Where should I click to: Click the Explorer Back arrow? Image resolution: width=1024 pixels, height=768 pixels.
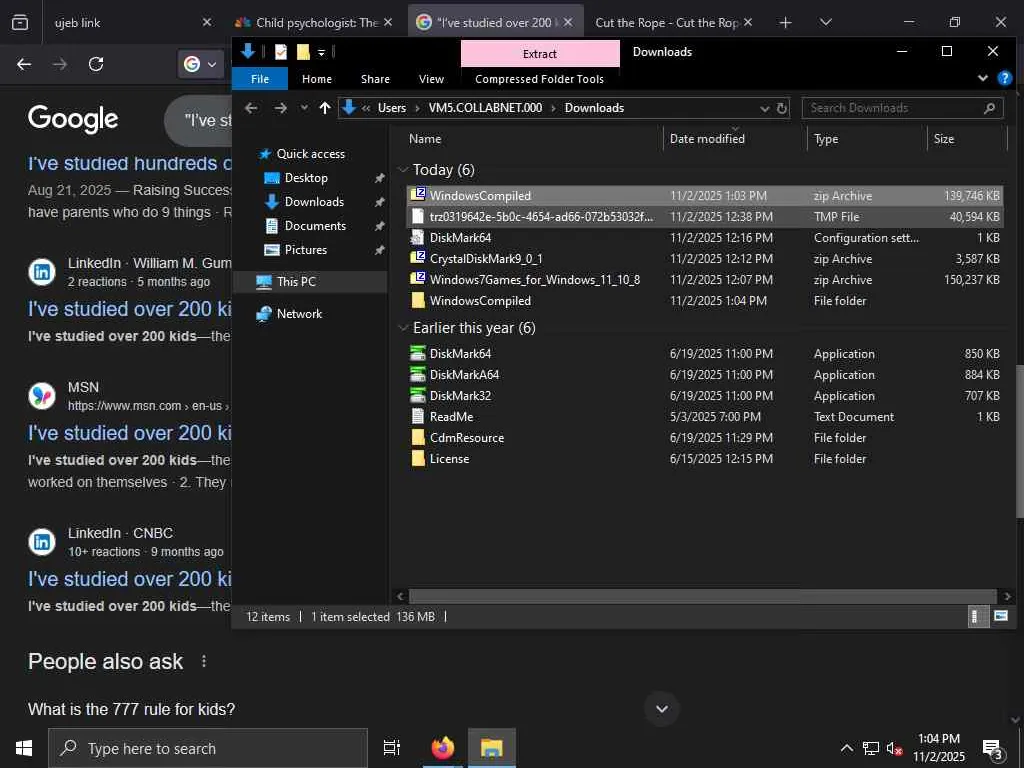[251, 108]
